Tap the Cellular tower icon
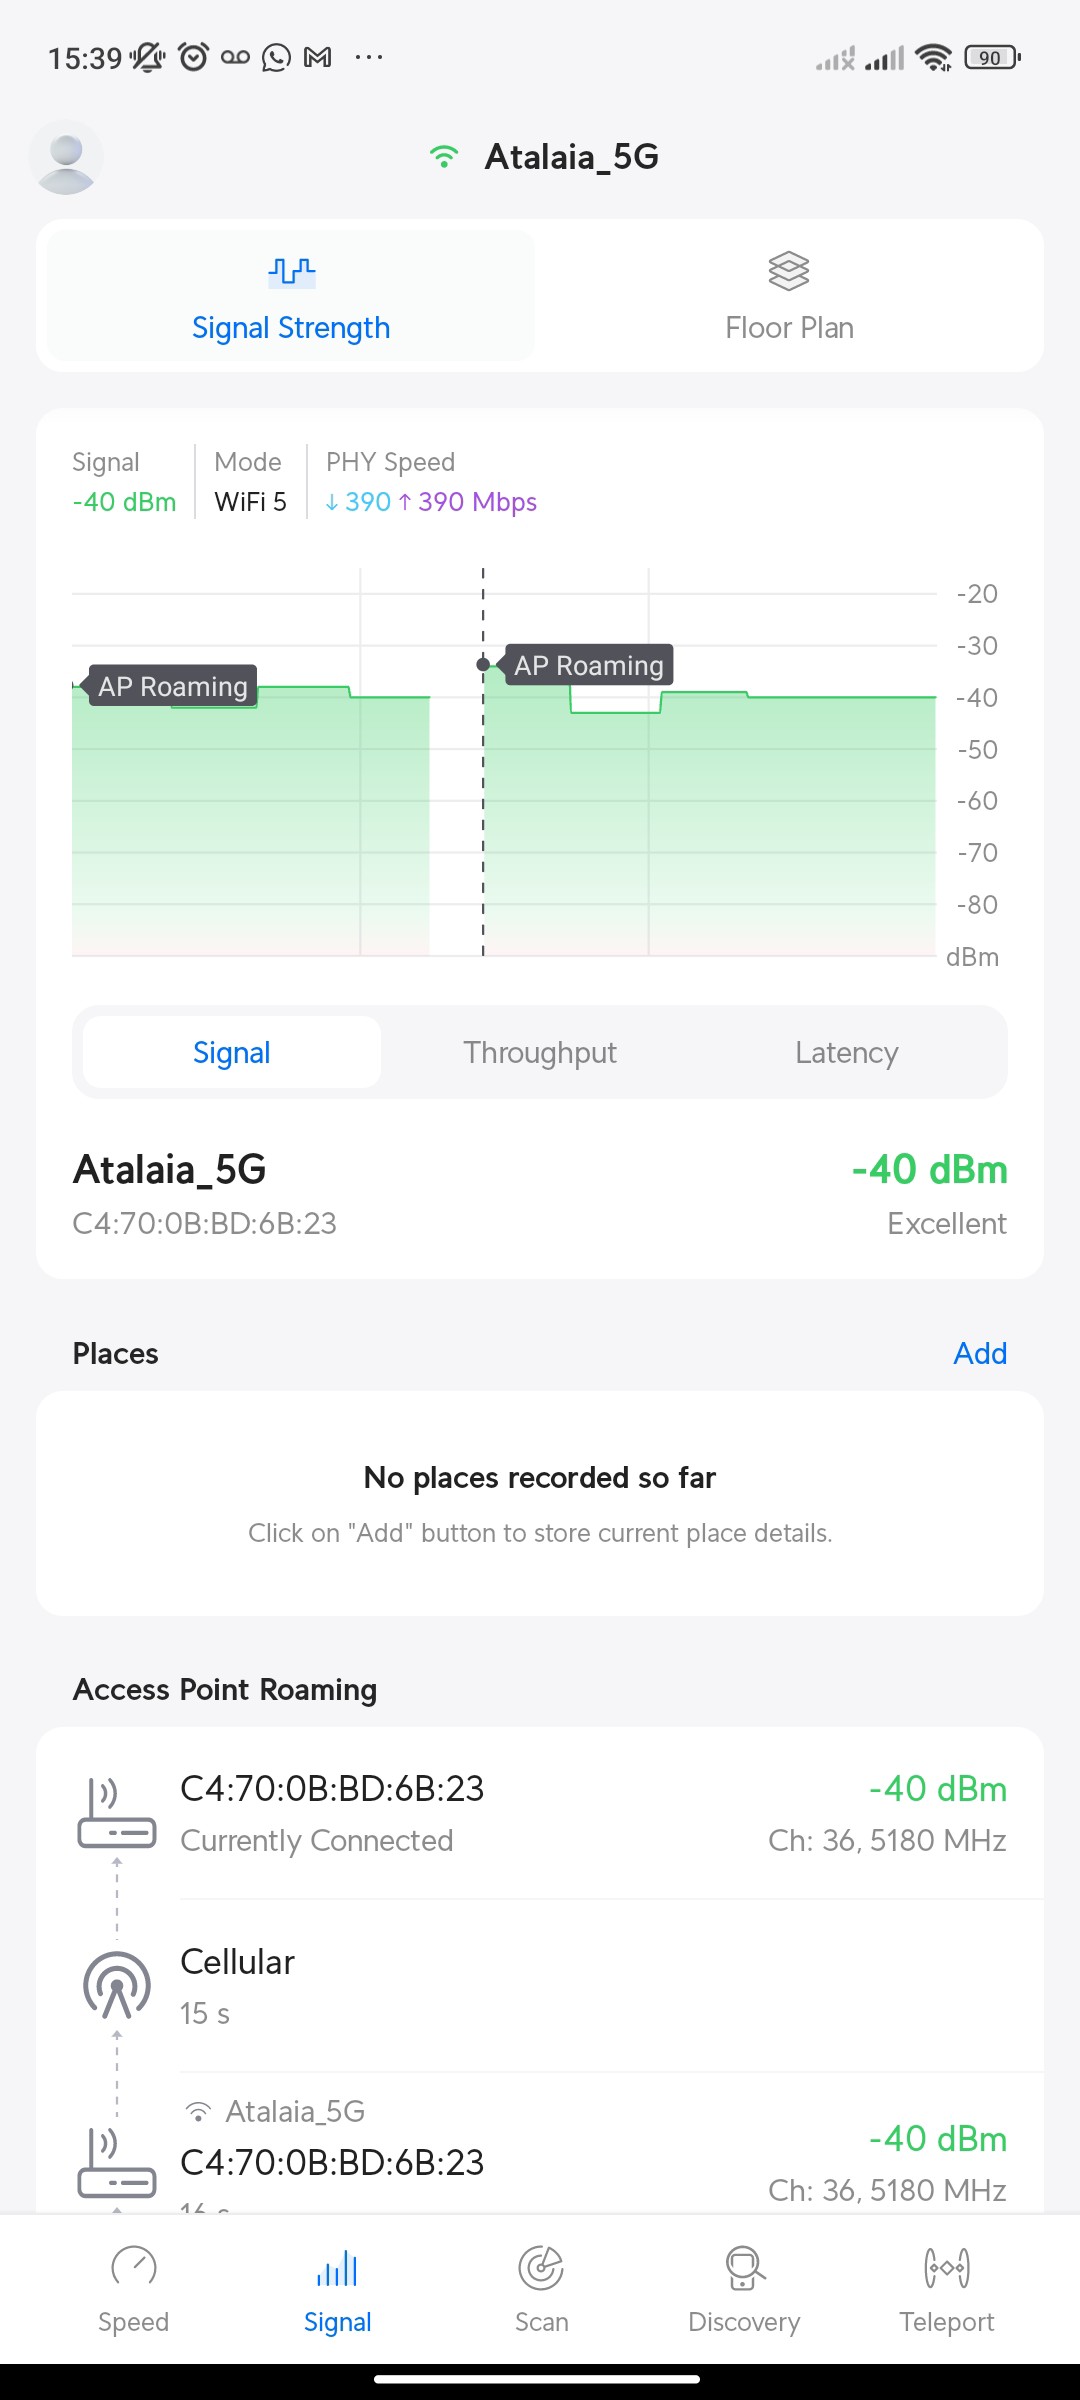This screenshot has height=2400, width=1080. 117,1985
